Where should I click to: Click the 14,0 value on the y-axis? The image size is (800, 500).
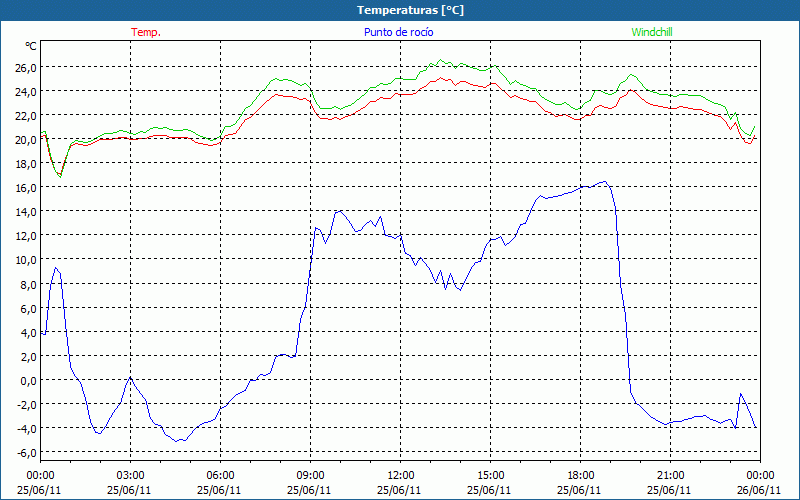pos(25,212)
